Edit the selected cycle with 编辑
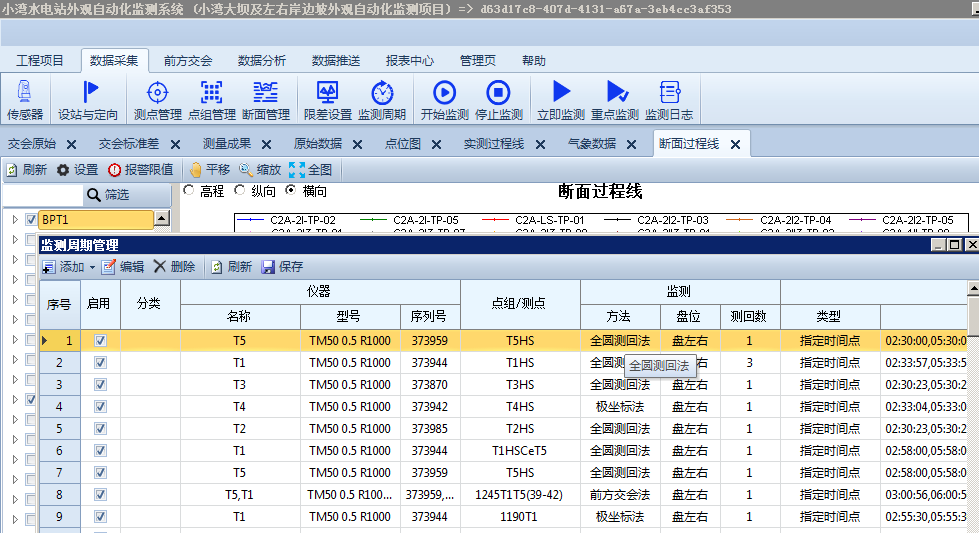979x533 pixels. [124, 267]
